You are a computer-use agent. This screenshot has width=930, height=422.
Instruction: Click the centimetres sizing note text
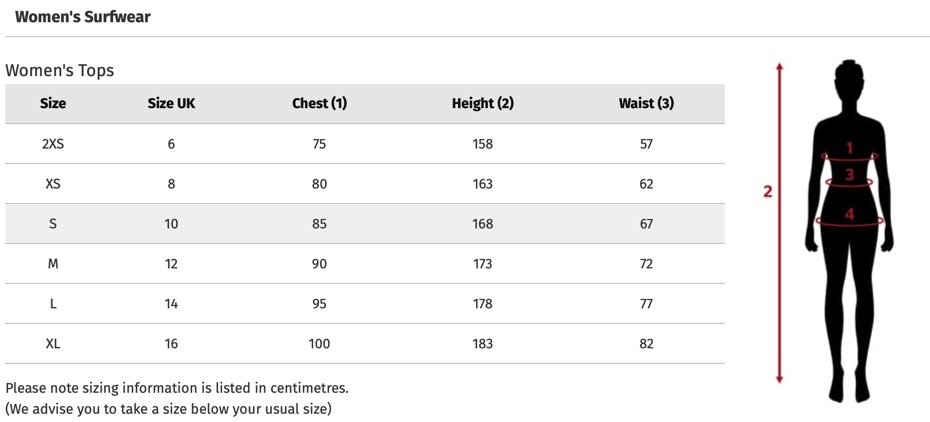tap(177, 389)
